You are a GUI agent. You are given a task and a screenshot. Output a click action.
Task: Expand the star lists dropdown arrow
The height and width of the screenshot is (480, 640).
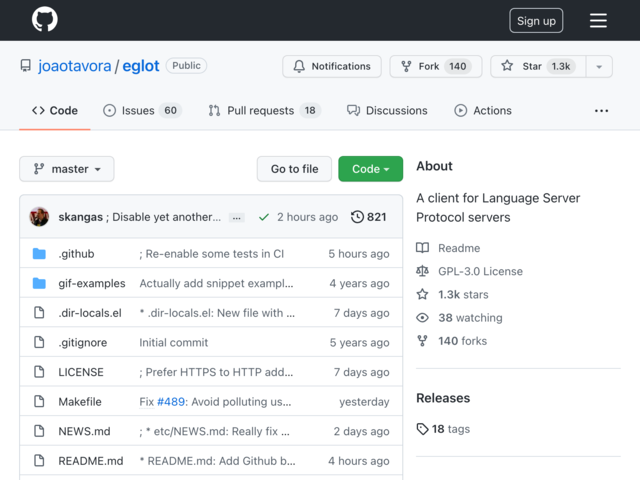click(599, 67)
